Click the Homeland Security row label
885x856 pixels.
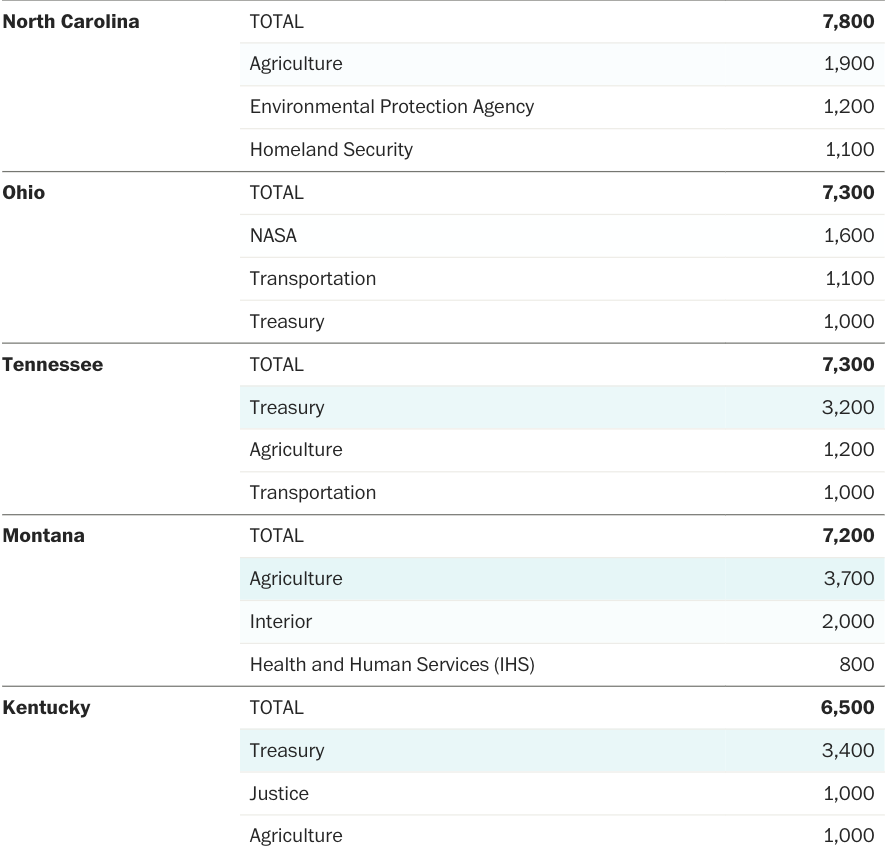click(331, 150)
